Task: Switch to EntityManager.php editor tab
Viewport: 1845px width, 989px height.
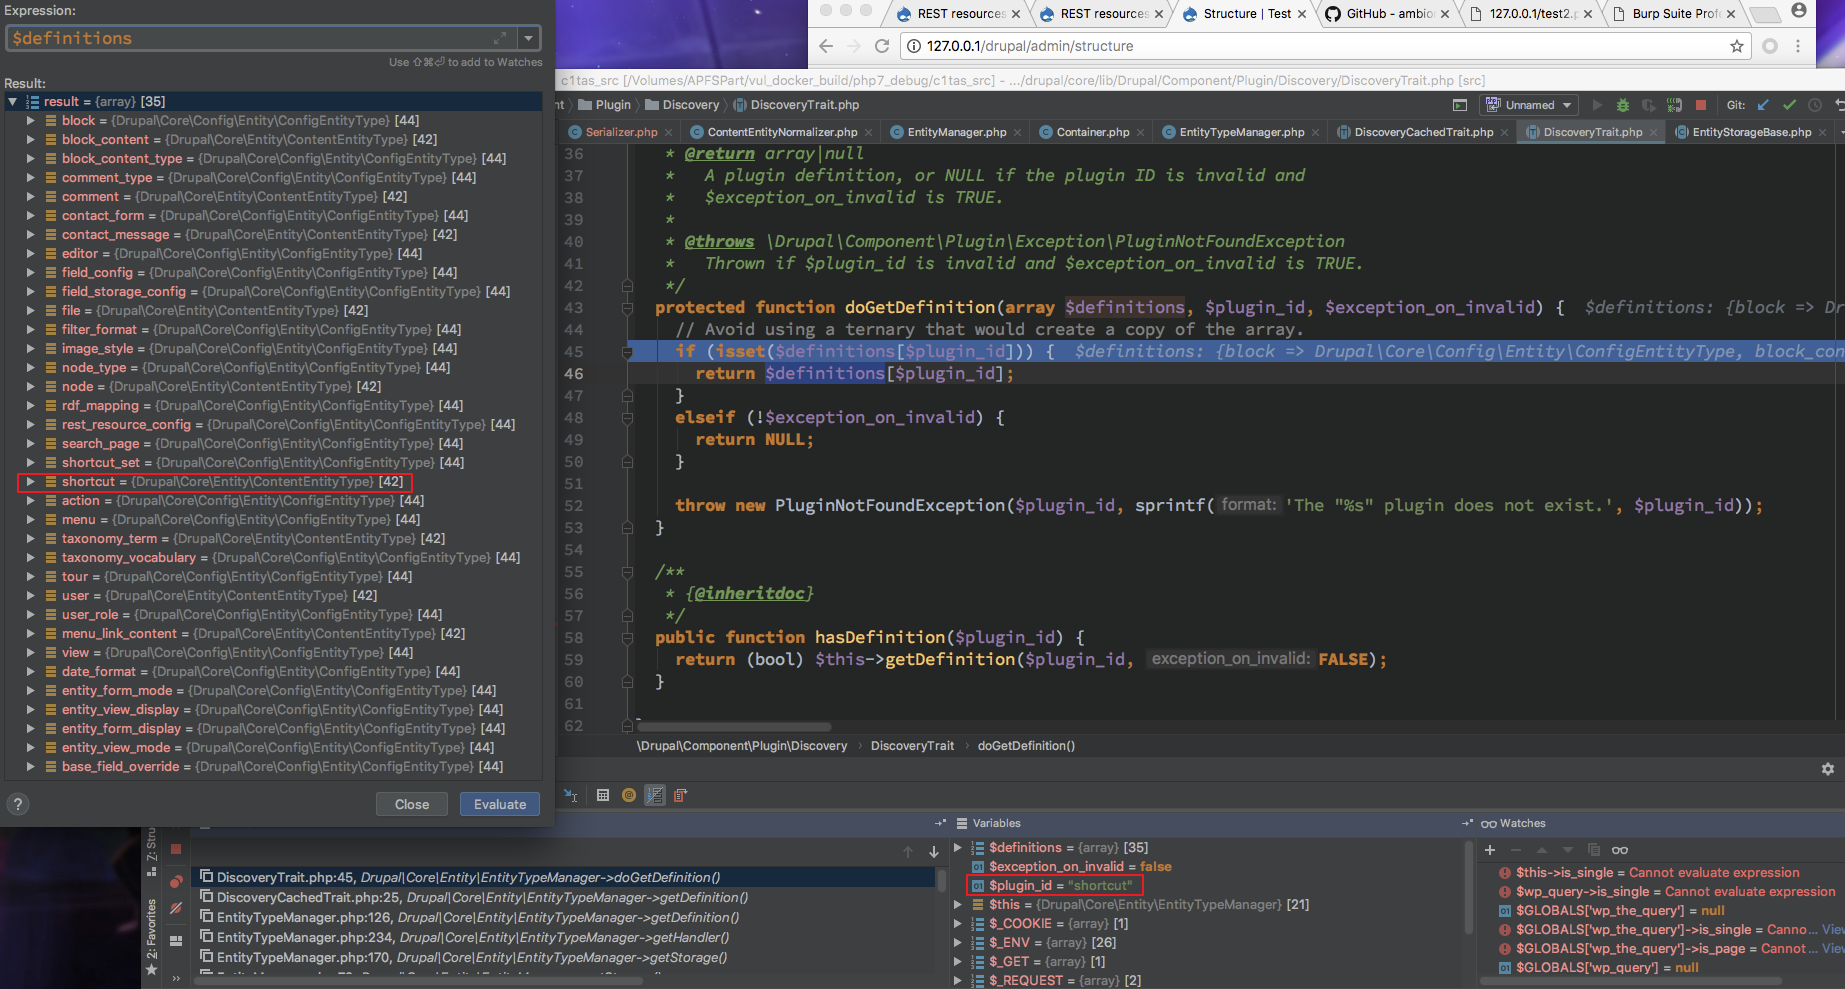Action: (x=956, y=132)
